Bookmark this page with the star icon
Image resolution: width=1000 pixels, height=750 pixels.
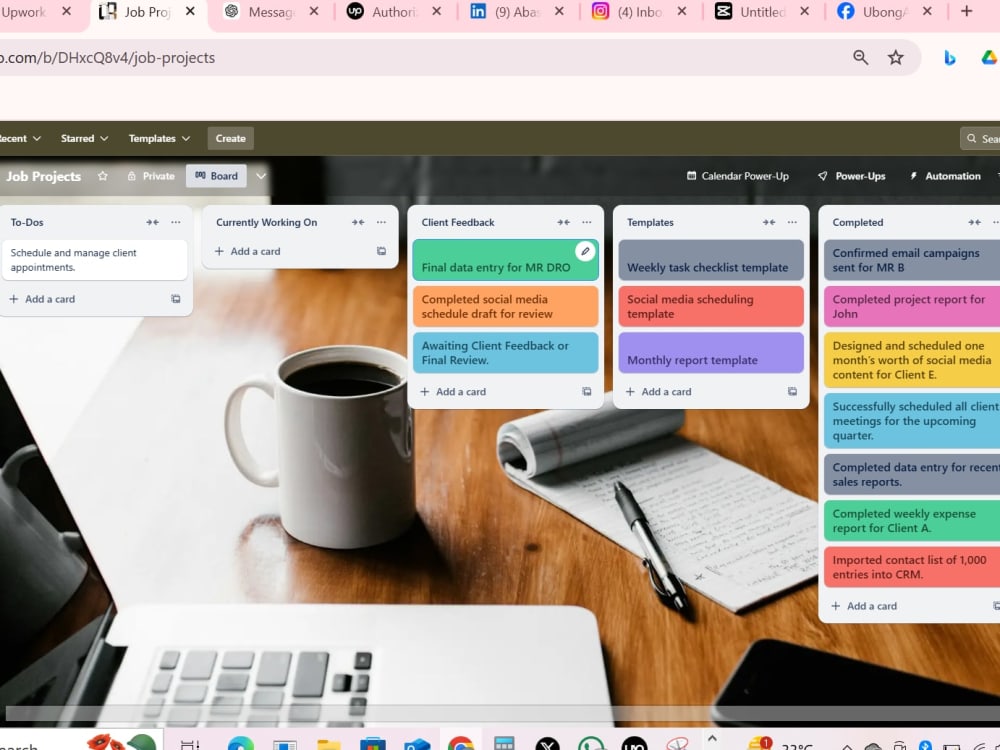(895, 57)
